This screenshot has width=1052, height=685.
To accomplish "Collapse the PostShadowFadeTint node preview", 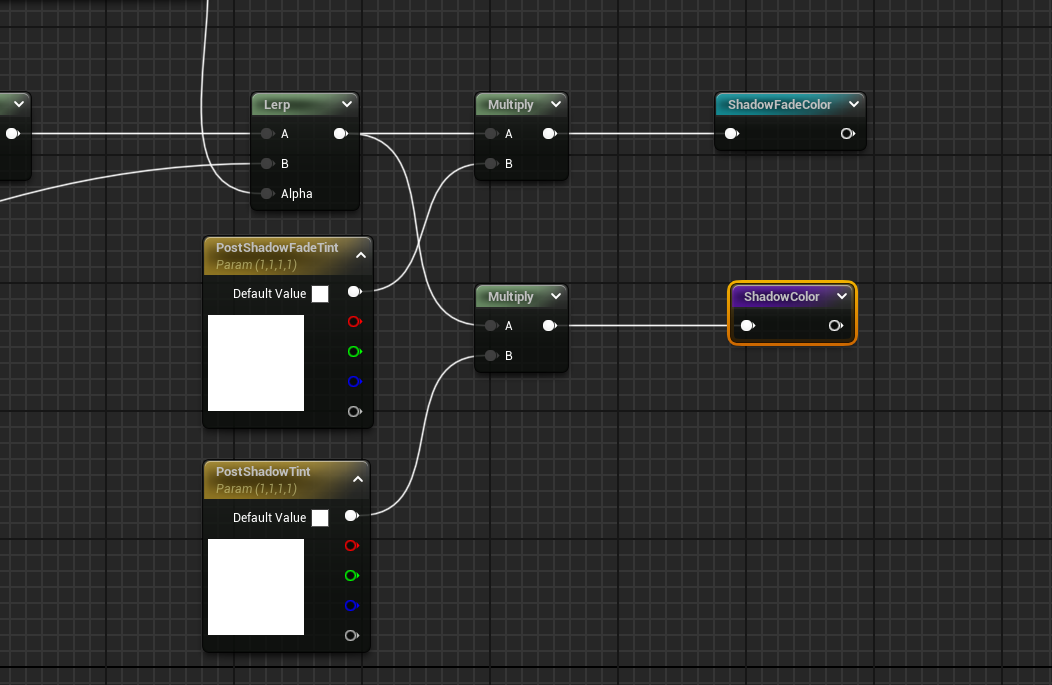I will coord(360,256).
